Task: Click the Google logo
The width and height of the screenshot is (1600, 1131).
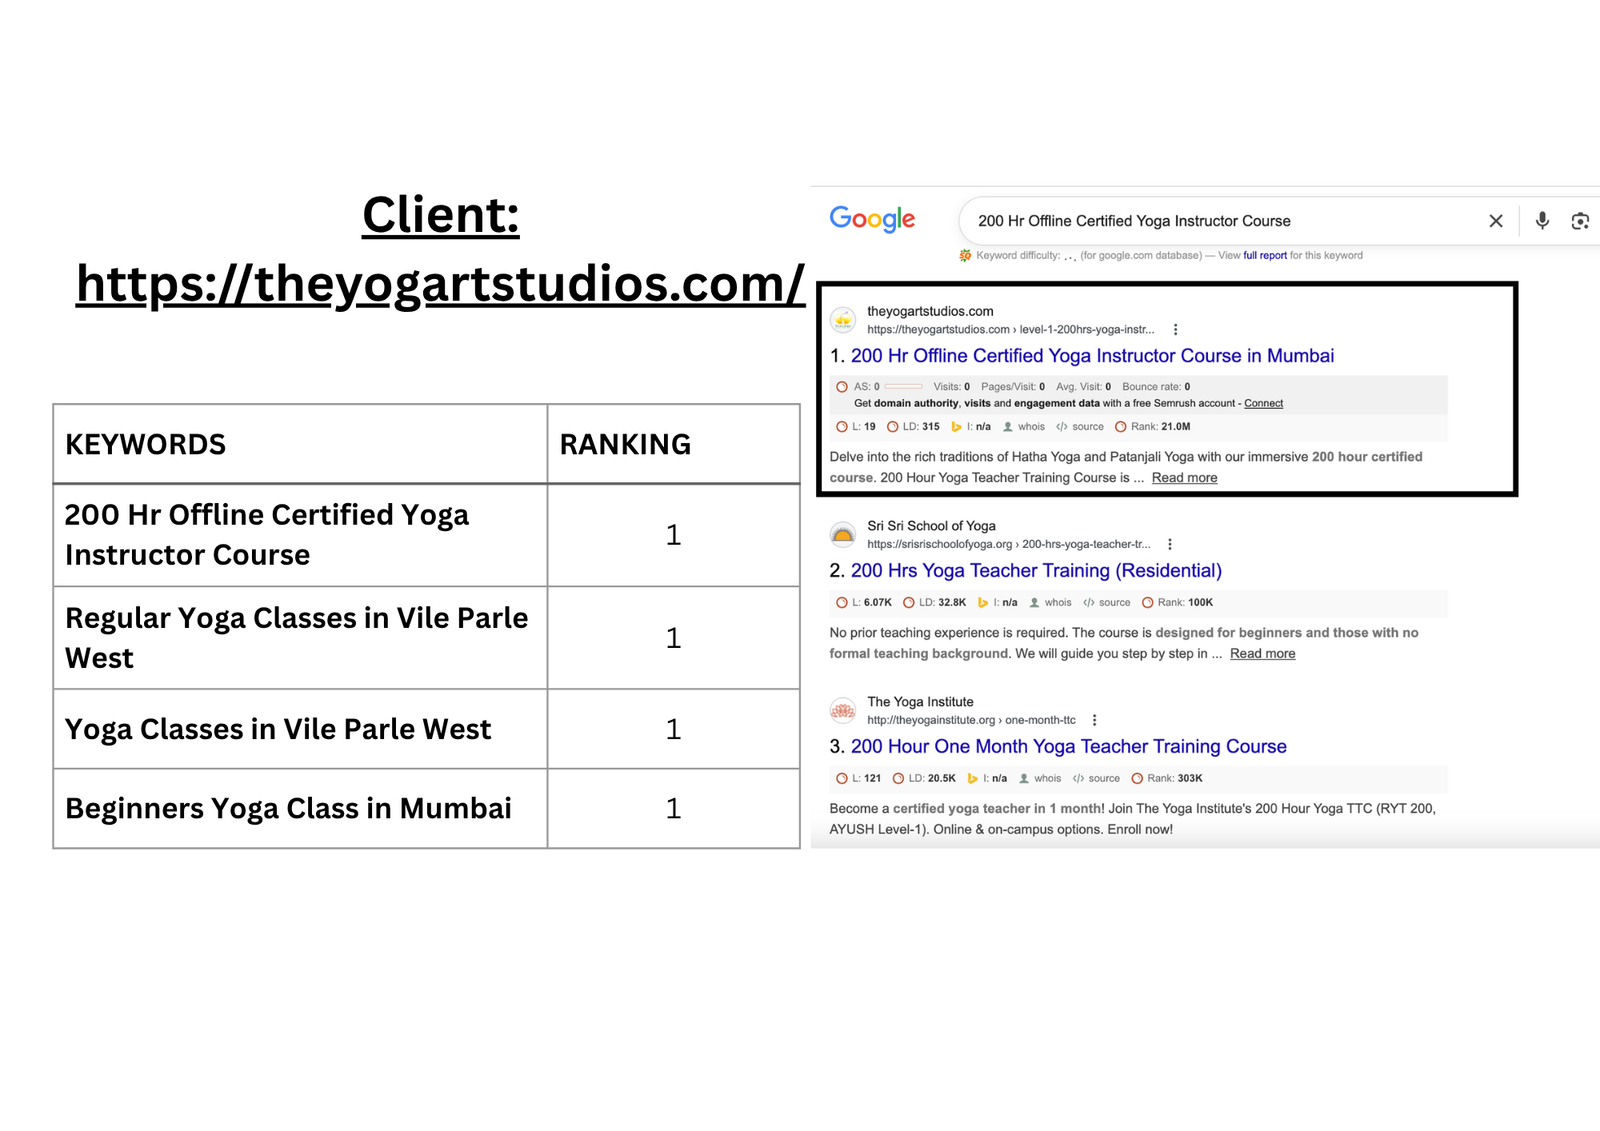Action: point(871,219)
